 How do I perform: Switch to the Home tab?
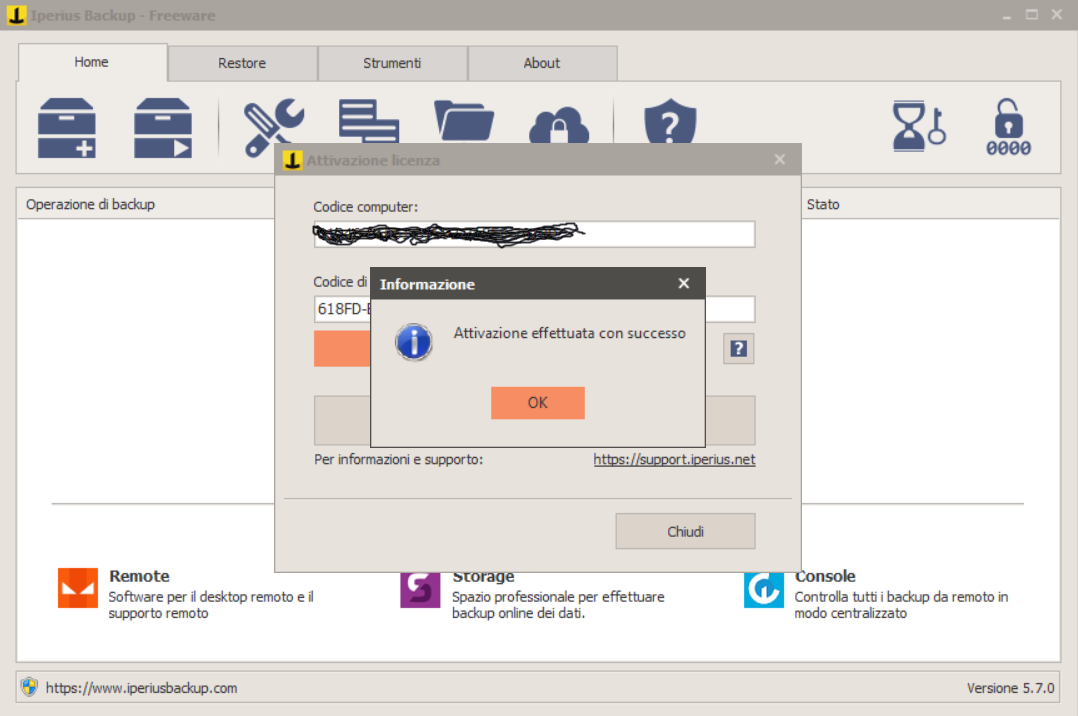[x=91, y=62]
